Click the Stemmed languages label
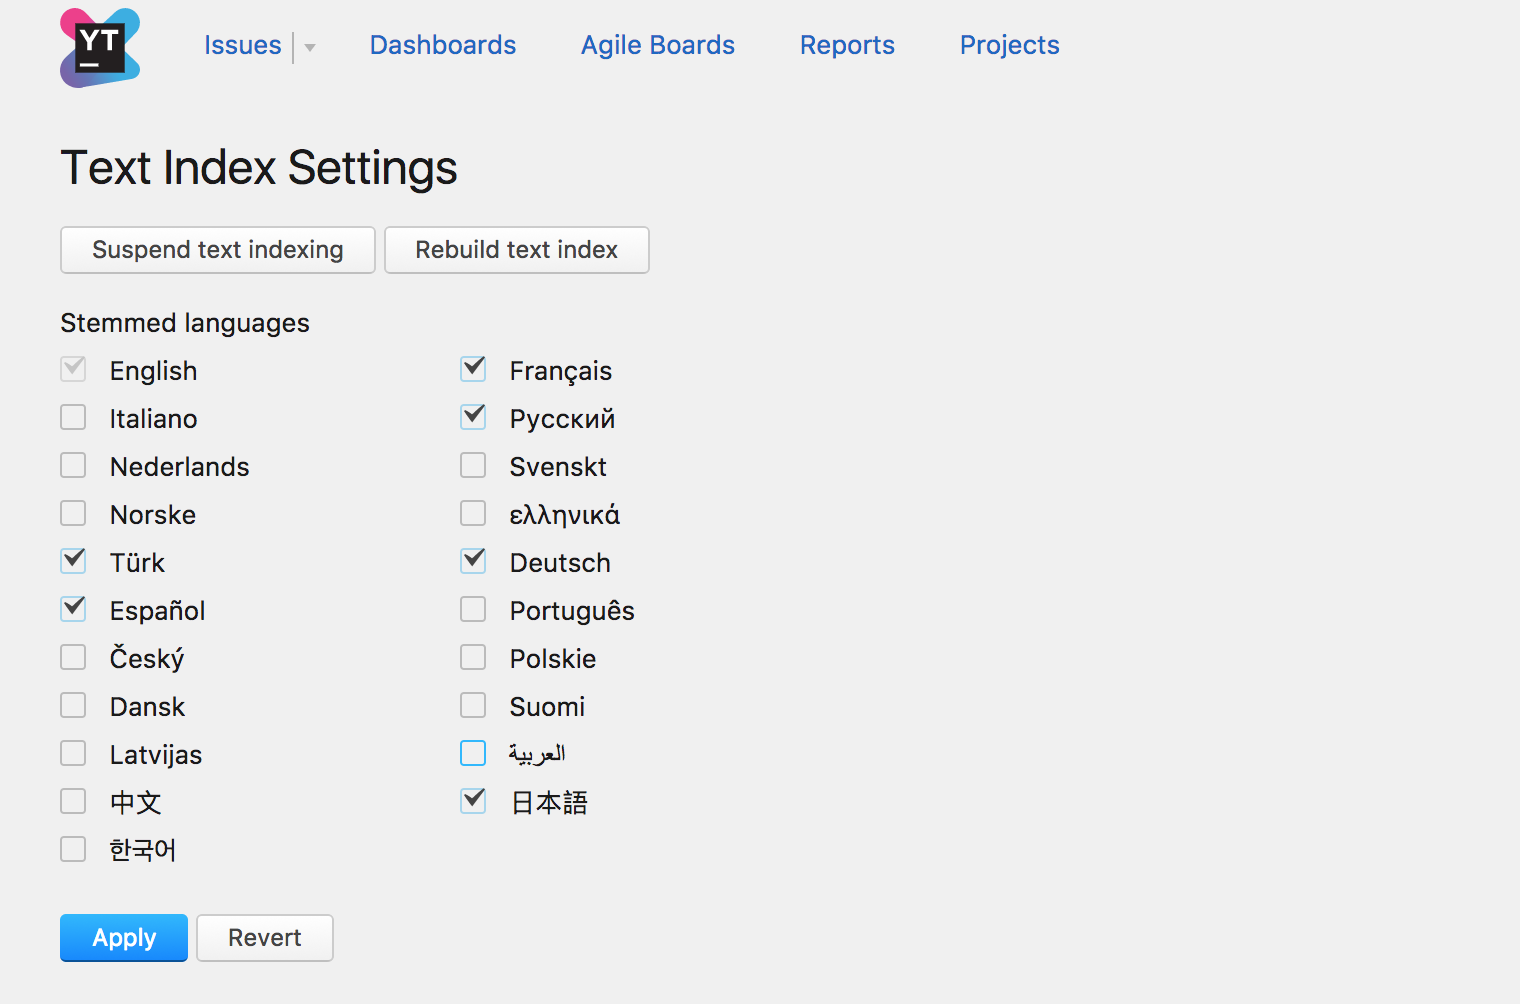 (x=185, y=323)
